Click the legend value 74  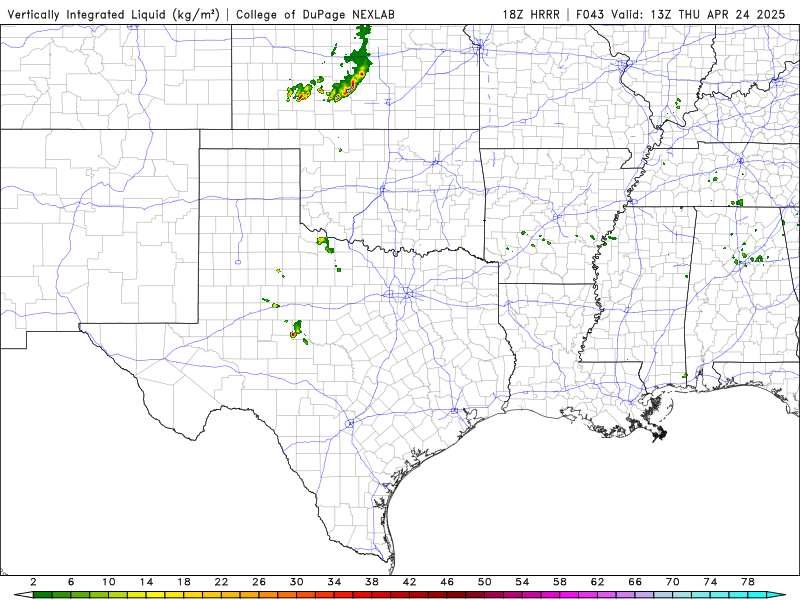pyautogui.click(x=710, y=582)
